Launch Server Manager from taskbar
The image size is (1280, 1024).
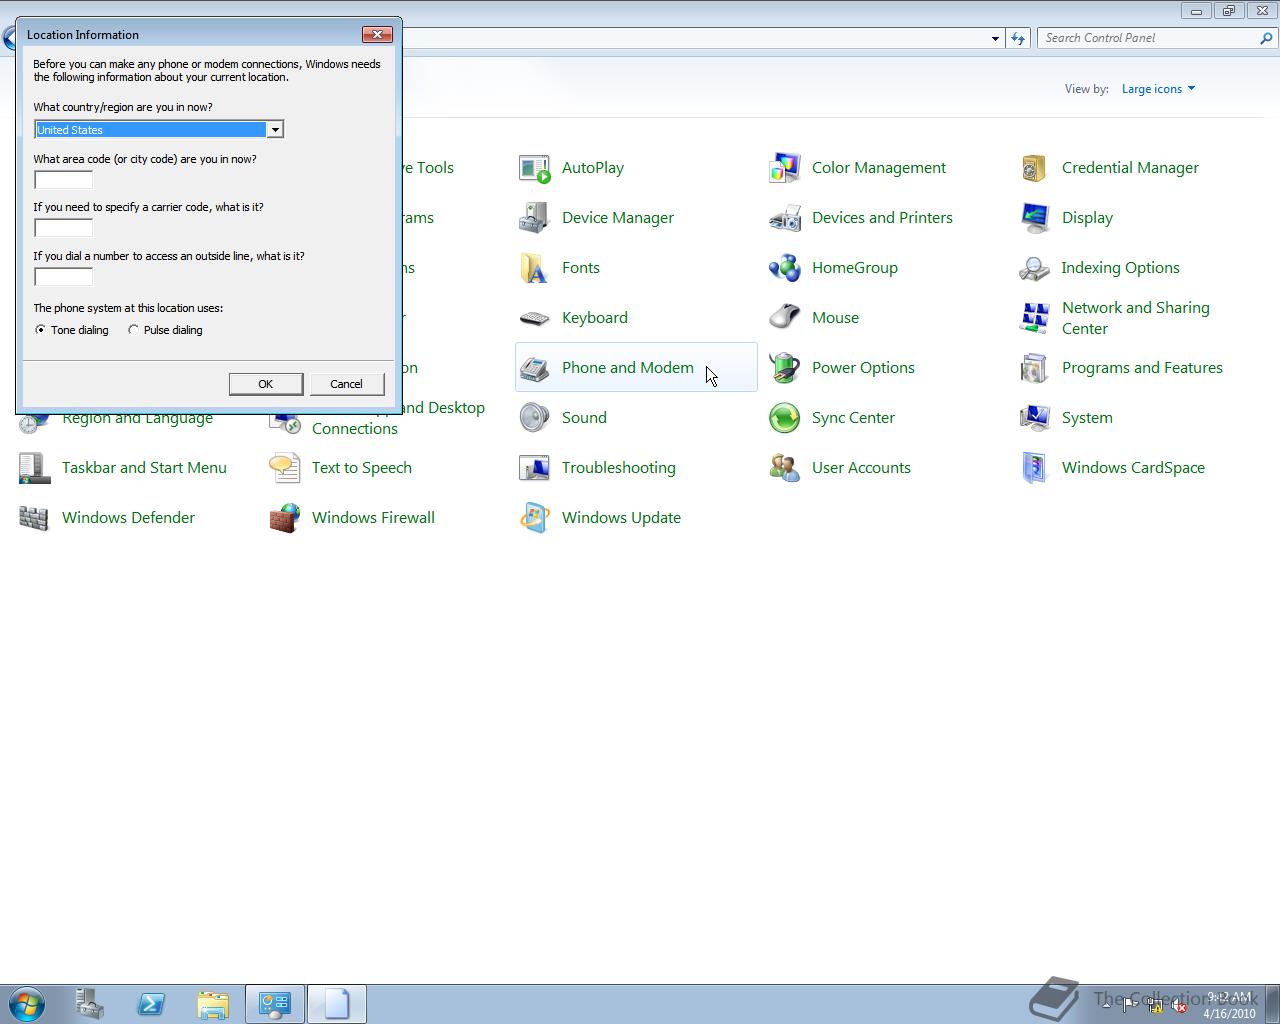click(90, 1004)
